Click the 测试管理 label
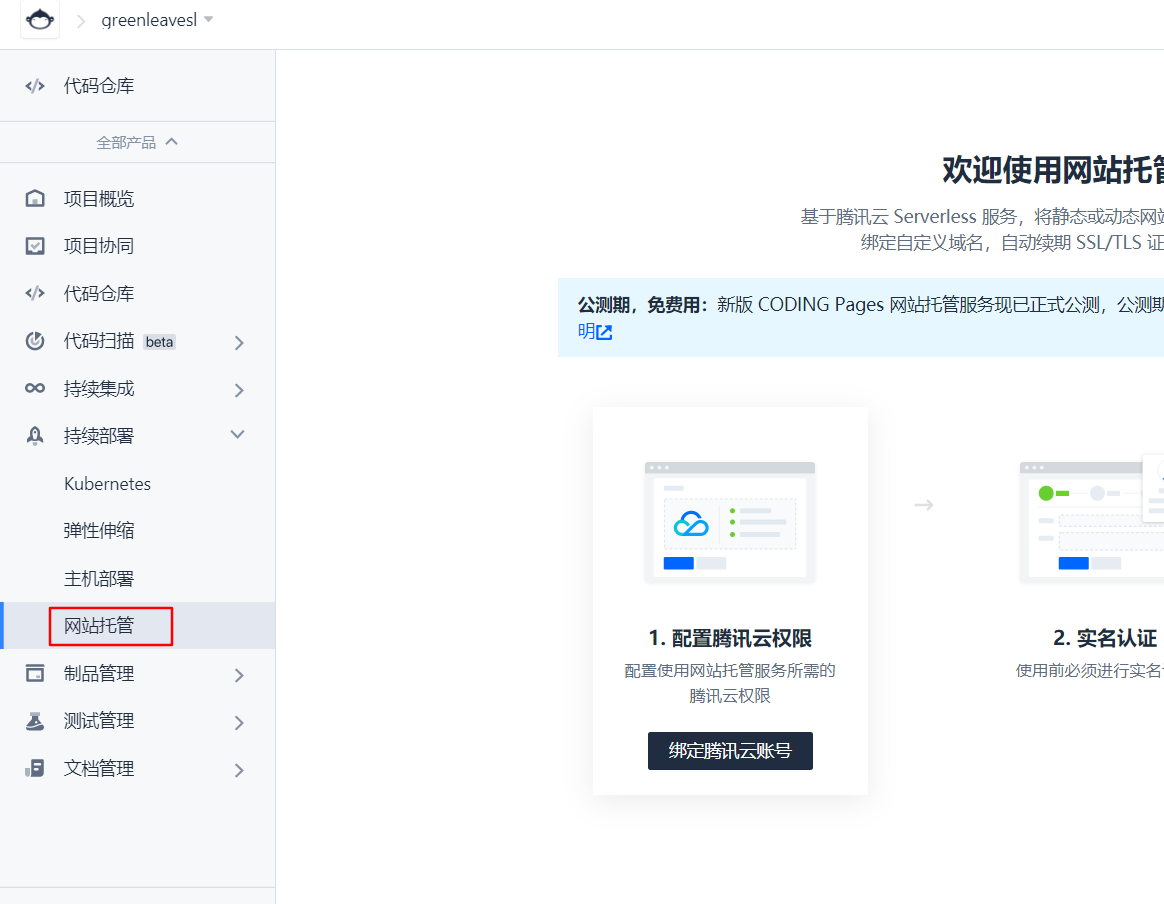 coord(99,721)
